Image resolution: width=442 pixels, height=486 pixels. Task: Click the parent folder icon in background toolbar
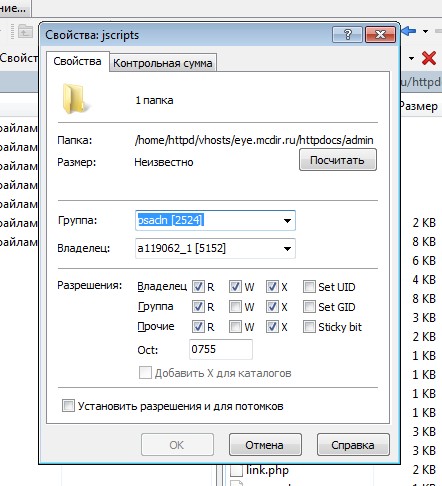coord(25,31)
